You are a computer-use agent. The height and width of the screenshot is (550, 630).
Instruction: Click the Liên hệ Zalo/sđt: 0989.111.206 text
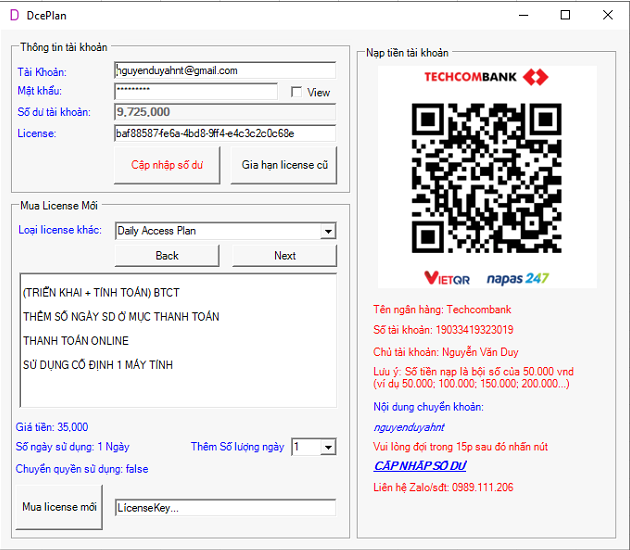tap(443, 487)
